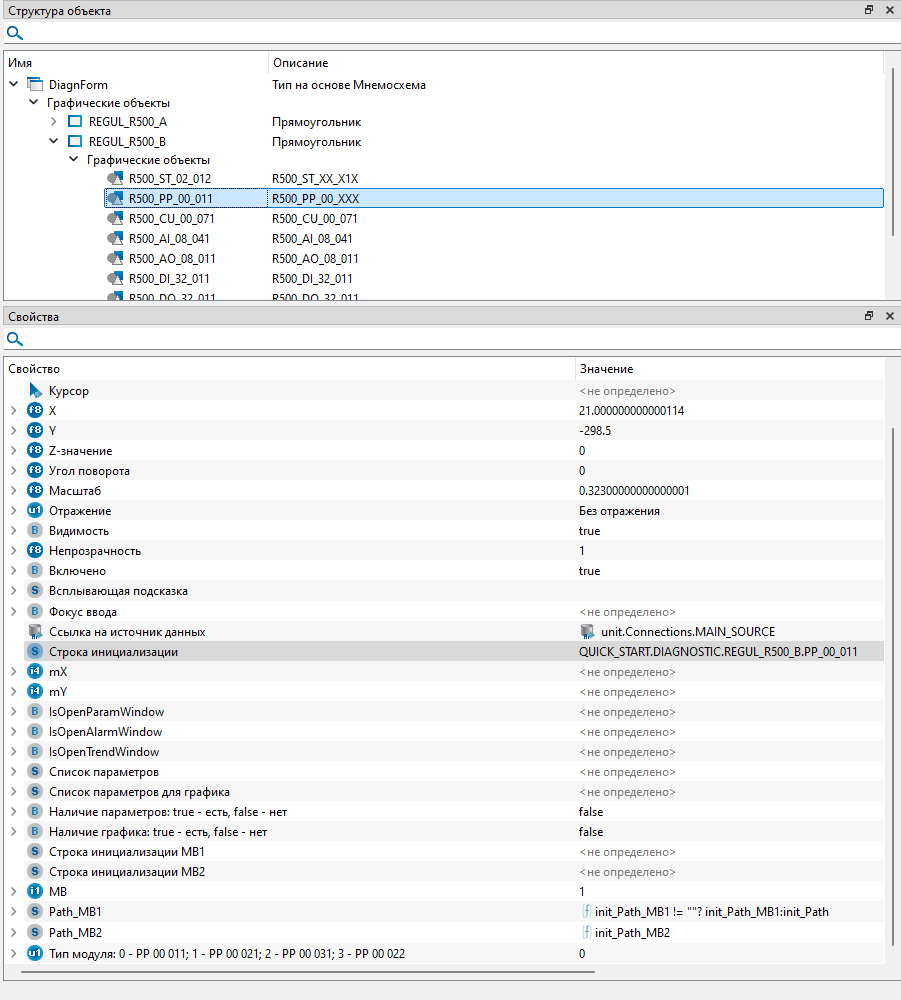Screen dimensions: 901x1000
Task: Undock the Свойства panel with float button
Action: [x=869, y=316]
